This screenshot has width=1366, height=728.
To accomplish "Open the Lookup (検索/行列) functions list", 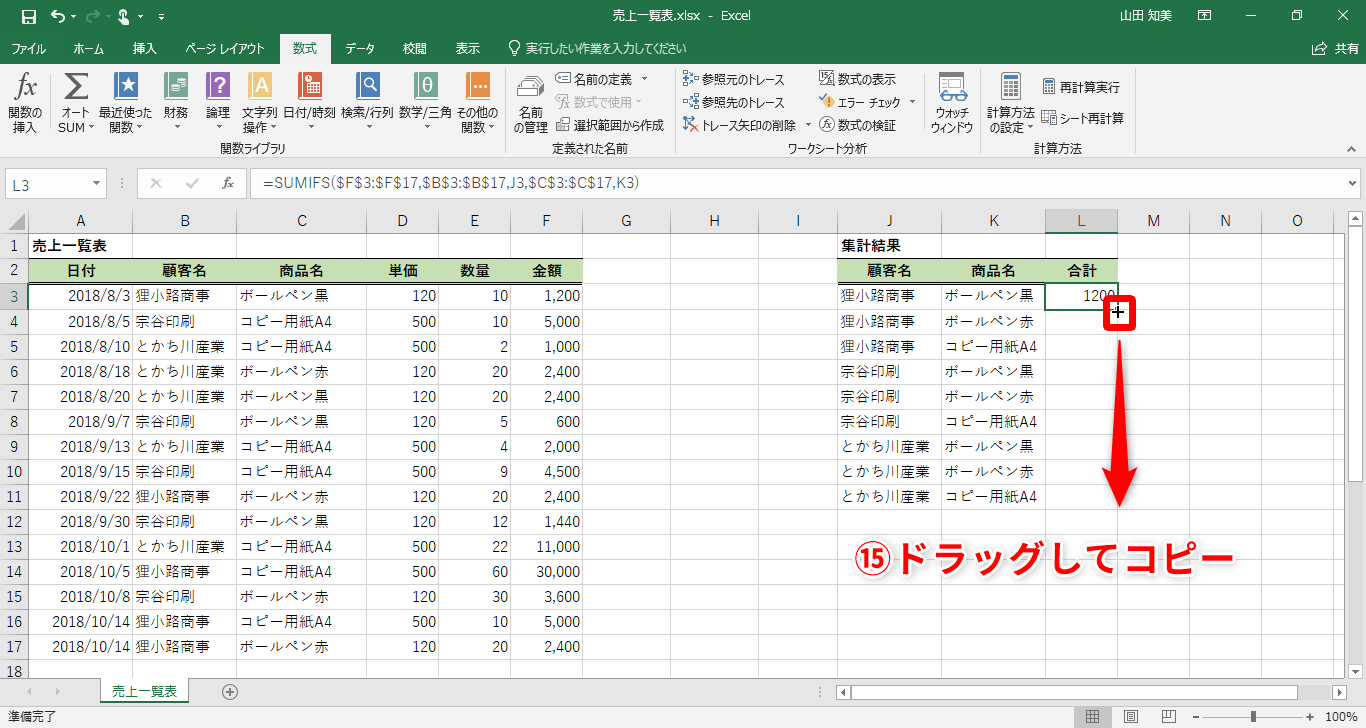I will pos(368,103).
